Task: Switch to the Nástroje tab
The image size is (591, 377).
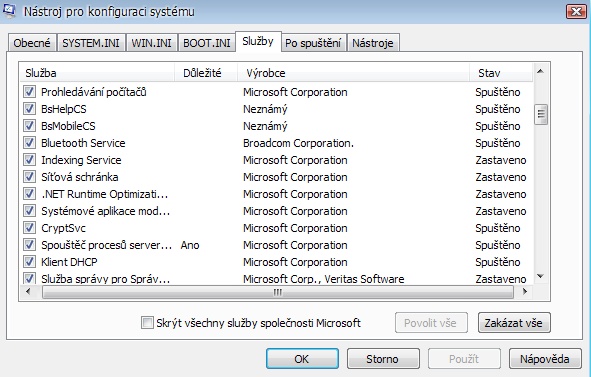Action: coord(373,43)
